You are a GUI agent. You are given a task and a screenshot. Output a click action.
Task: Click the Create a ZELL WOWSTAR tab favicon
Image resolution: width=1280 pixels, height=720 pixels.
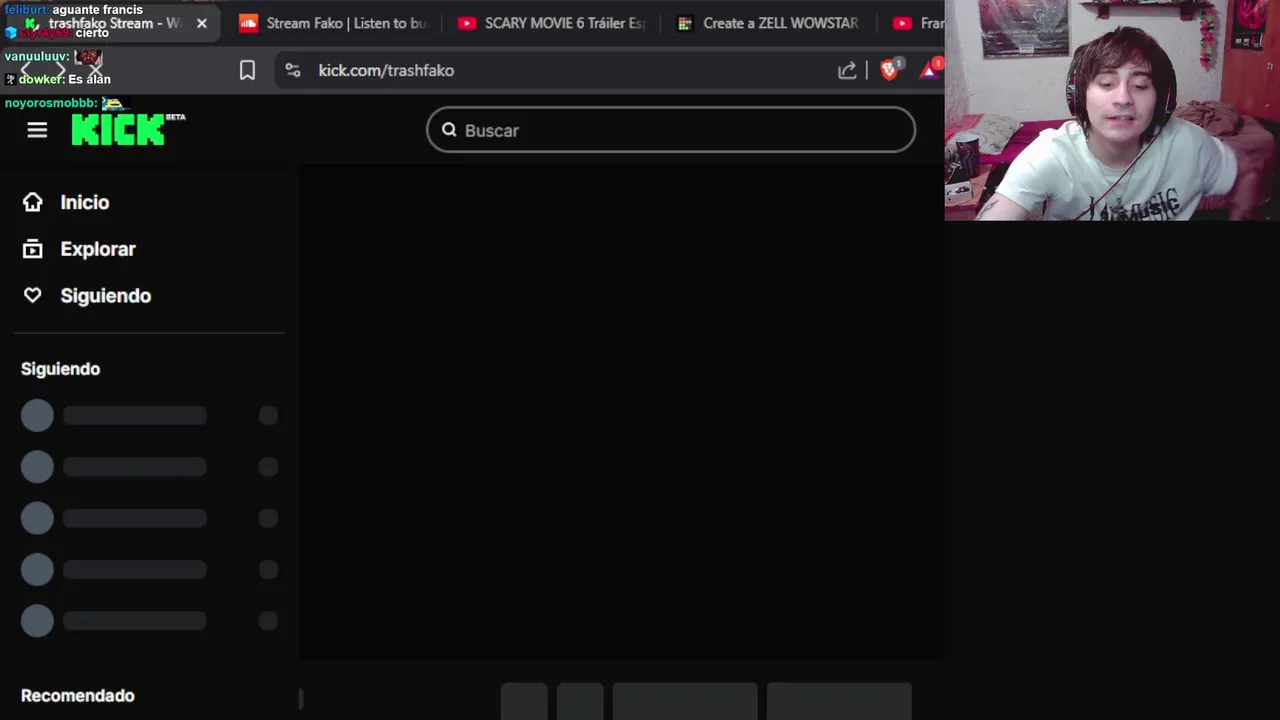[x=684, y=23]
